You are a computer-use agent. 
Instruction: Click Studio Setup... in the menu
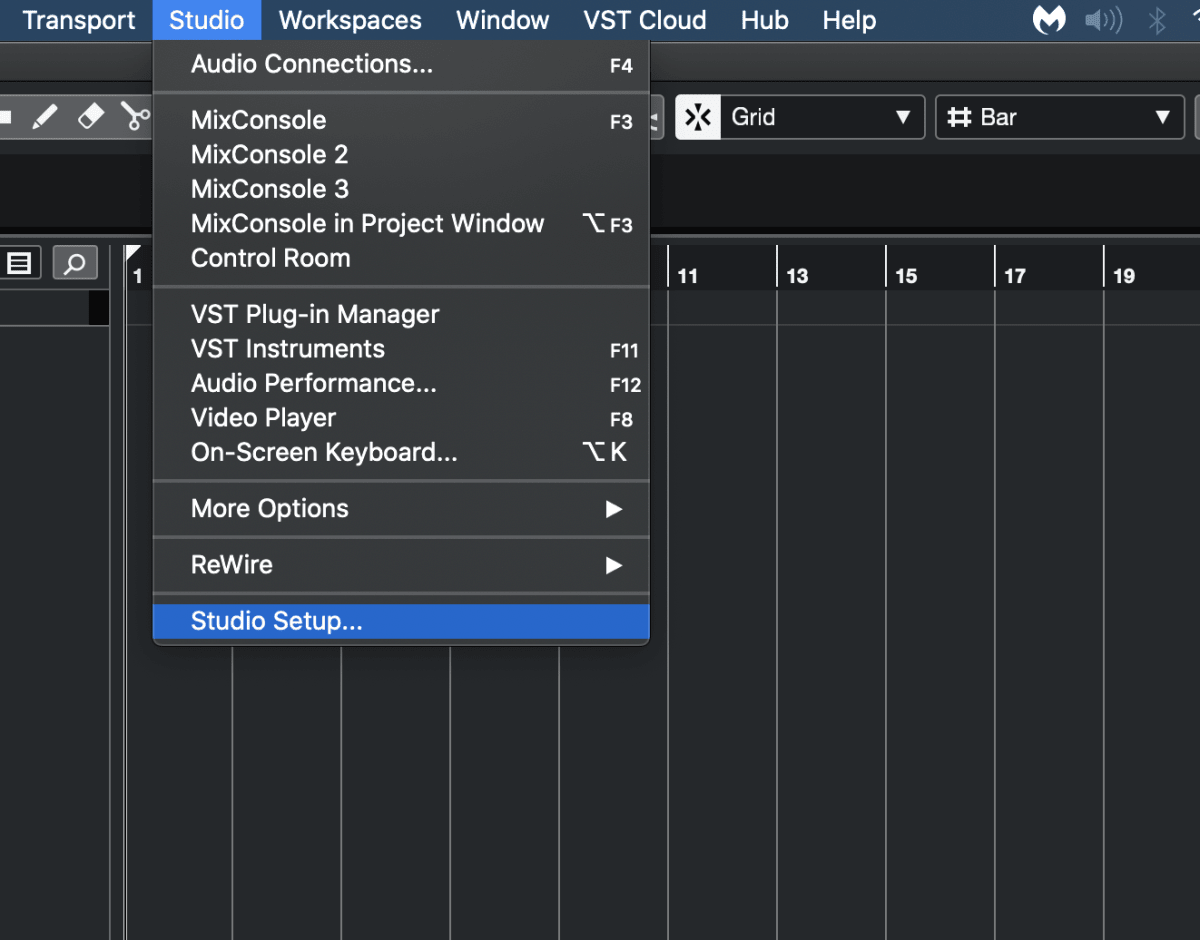(401, 621)
